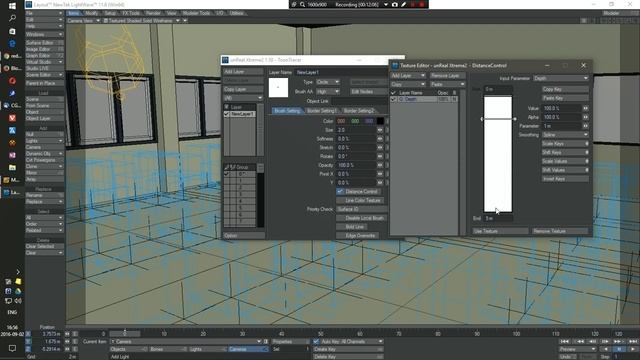Open the File dropdown menu
Viewport: 640px width, 360px height.
(x=44, y=13)
